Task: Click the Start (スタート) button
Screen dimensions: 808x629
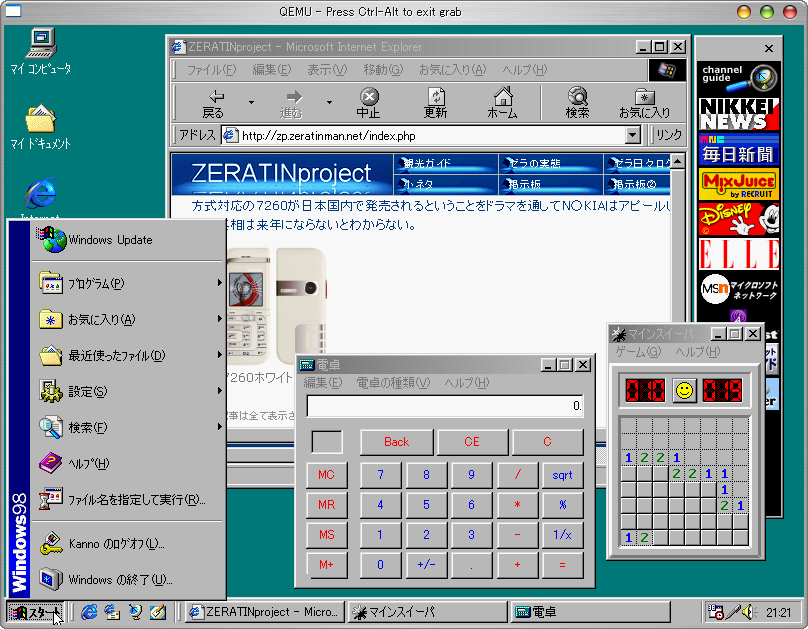Action: [35, 612]
